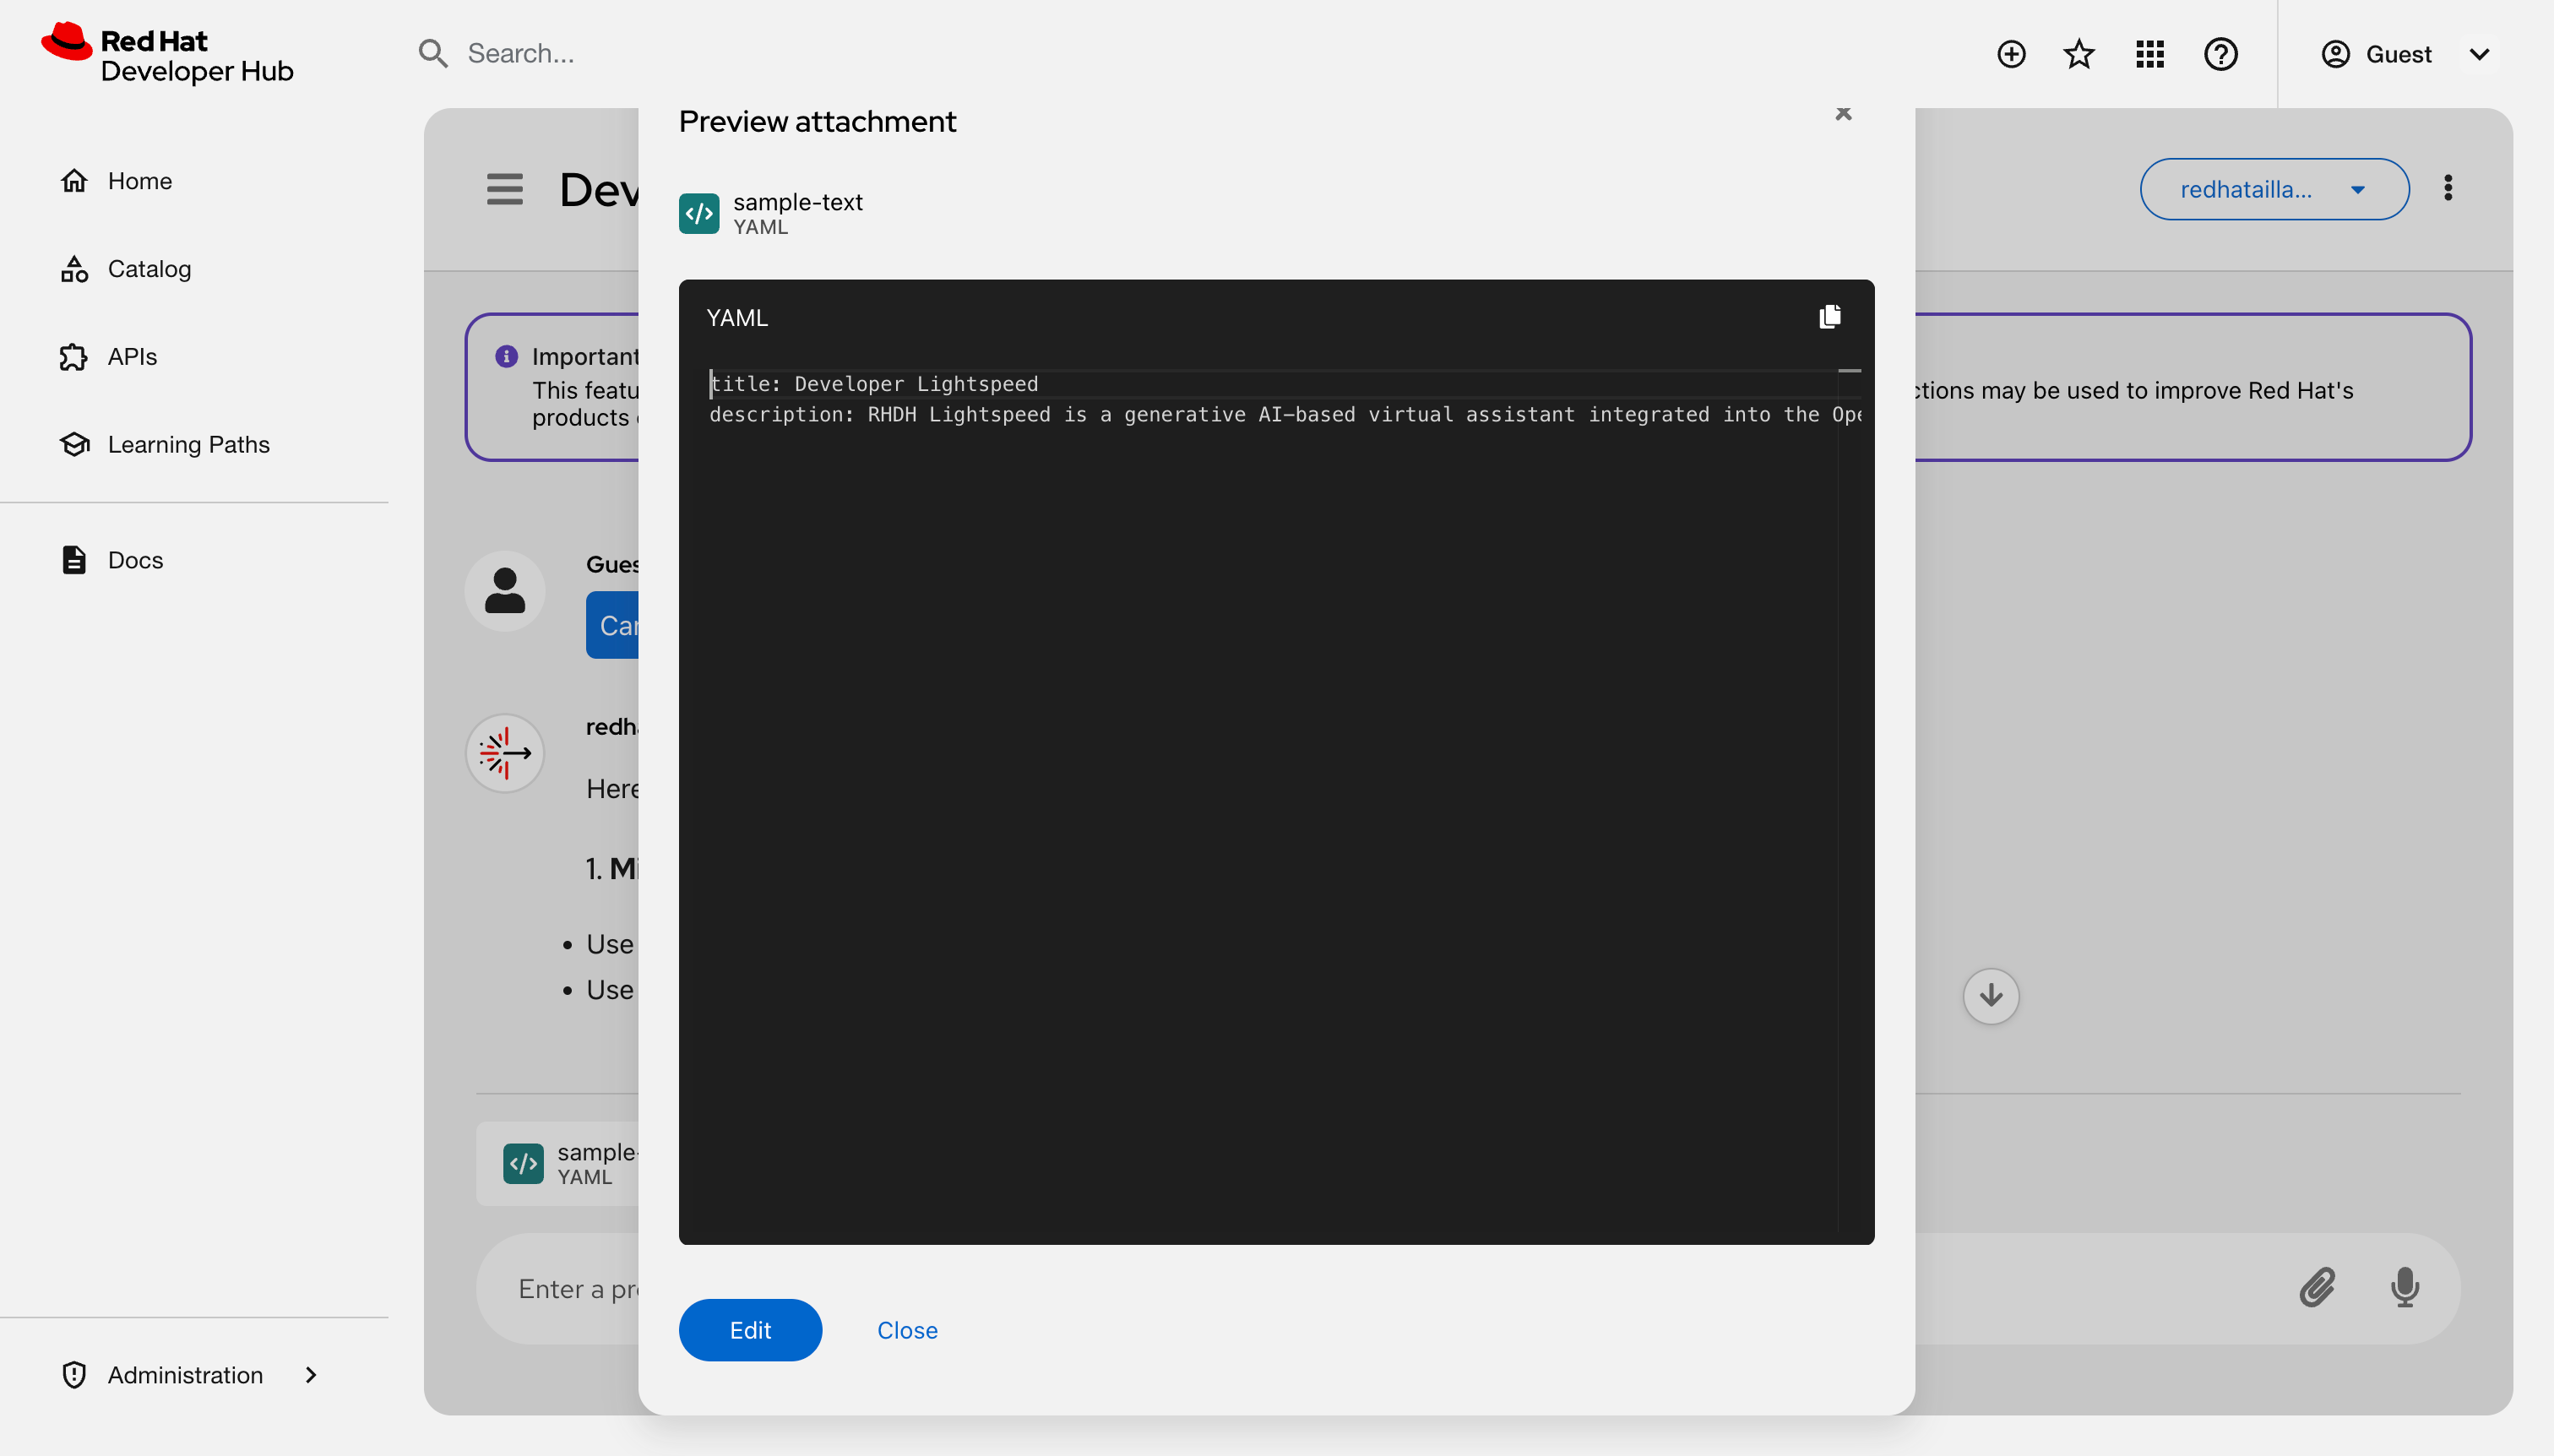Create new item with the plus icon
This screenshot has height=1456, width=2554.
click(x=2010, y=54)
